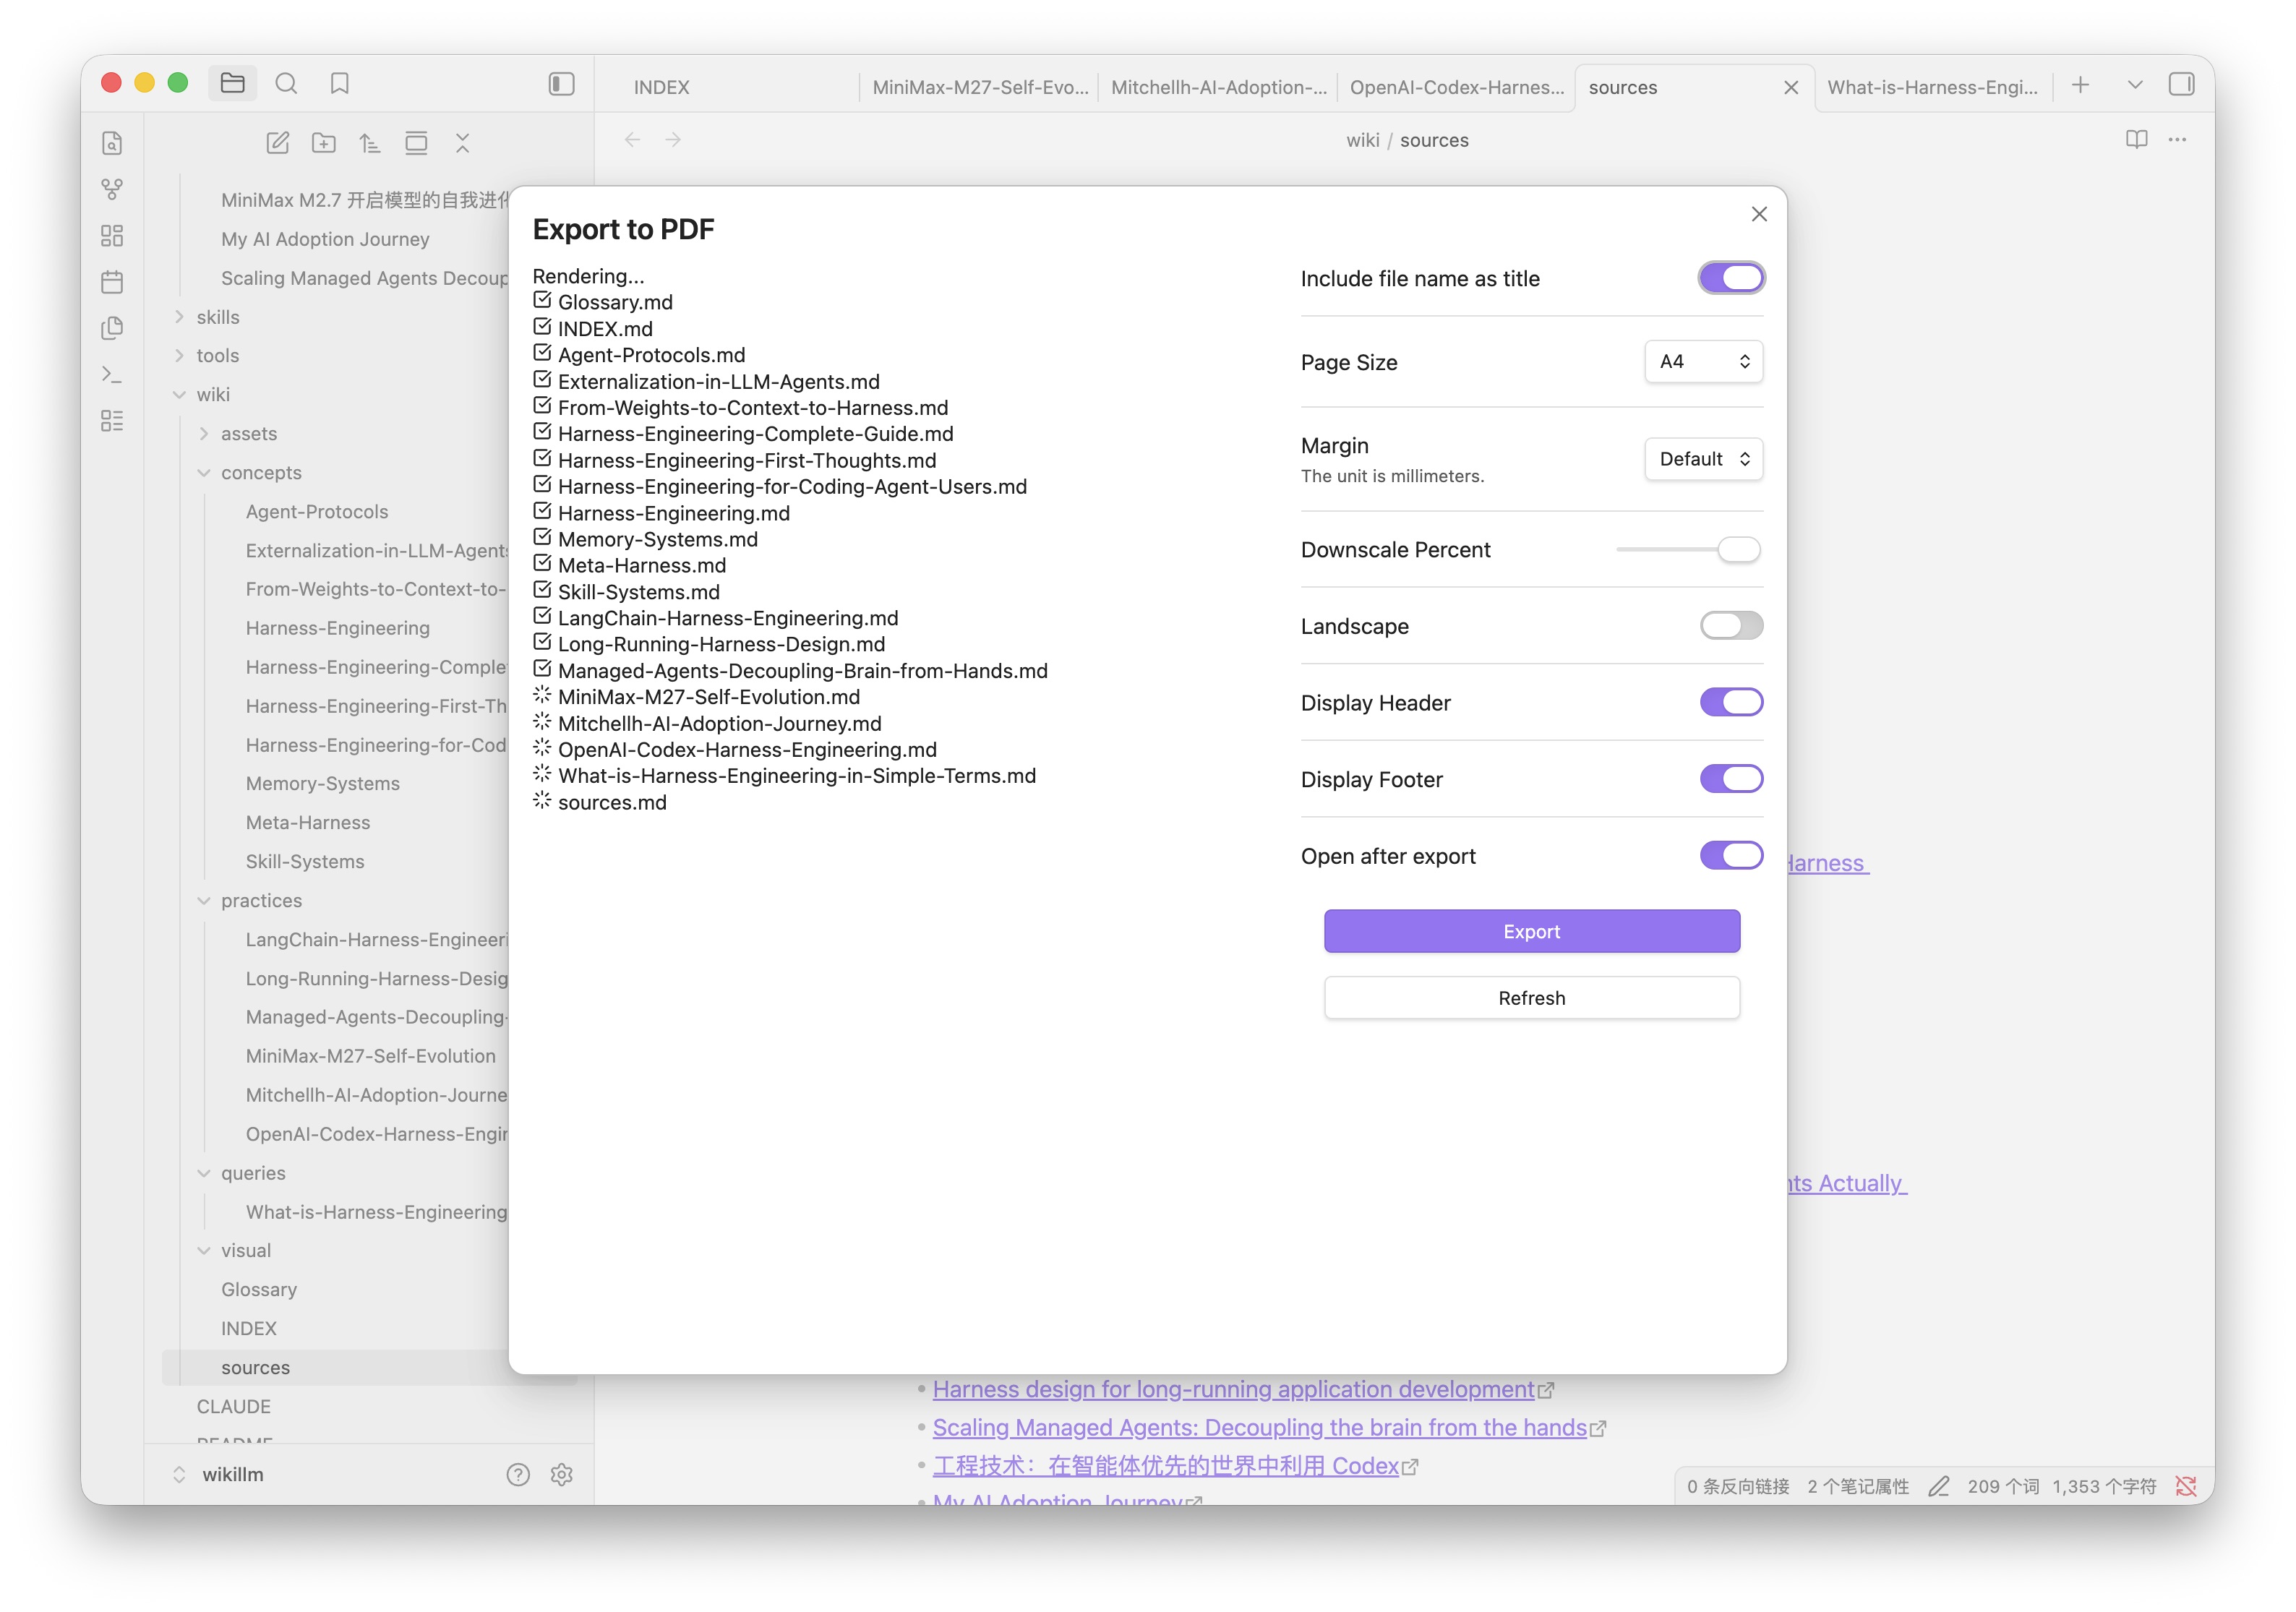This screenshot has height=1612, width=2296.
Task: Click the purple Export button
Action: point(1531,931)
